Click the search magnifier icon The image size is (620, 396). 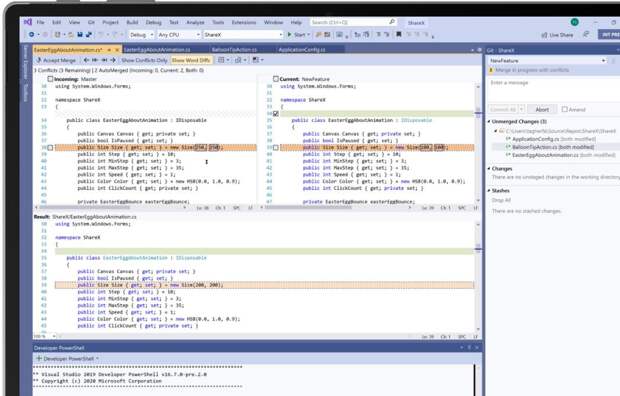[x=392, y=22]
